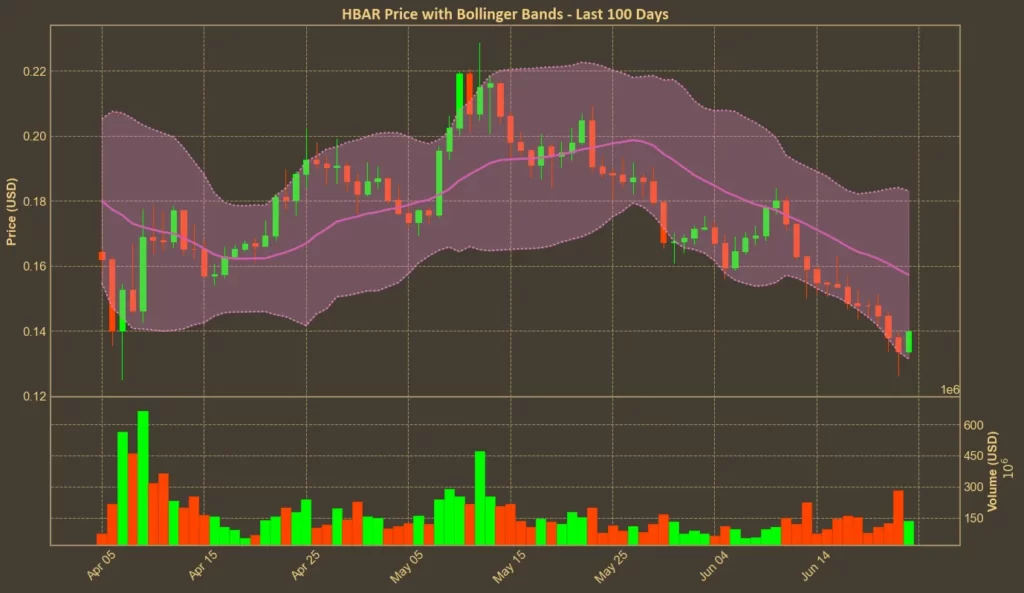Click the 150 volume tick label
The image size is (1024, 593).
(x=973, y=519)
